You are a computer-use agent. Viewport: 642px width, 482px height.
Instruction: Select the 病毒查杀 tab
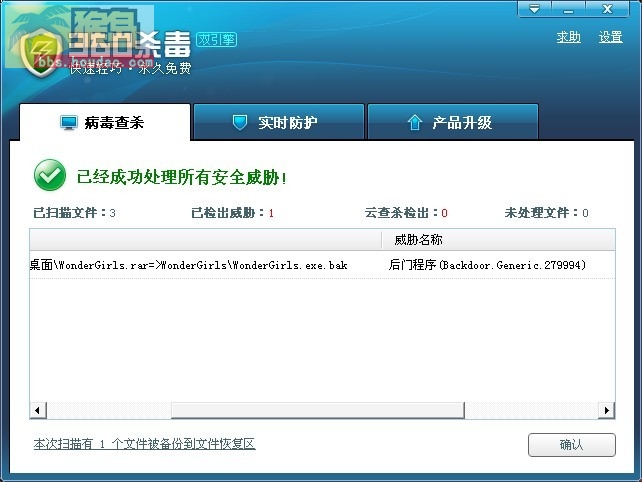pos(105,122)
